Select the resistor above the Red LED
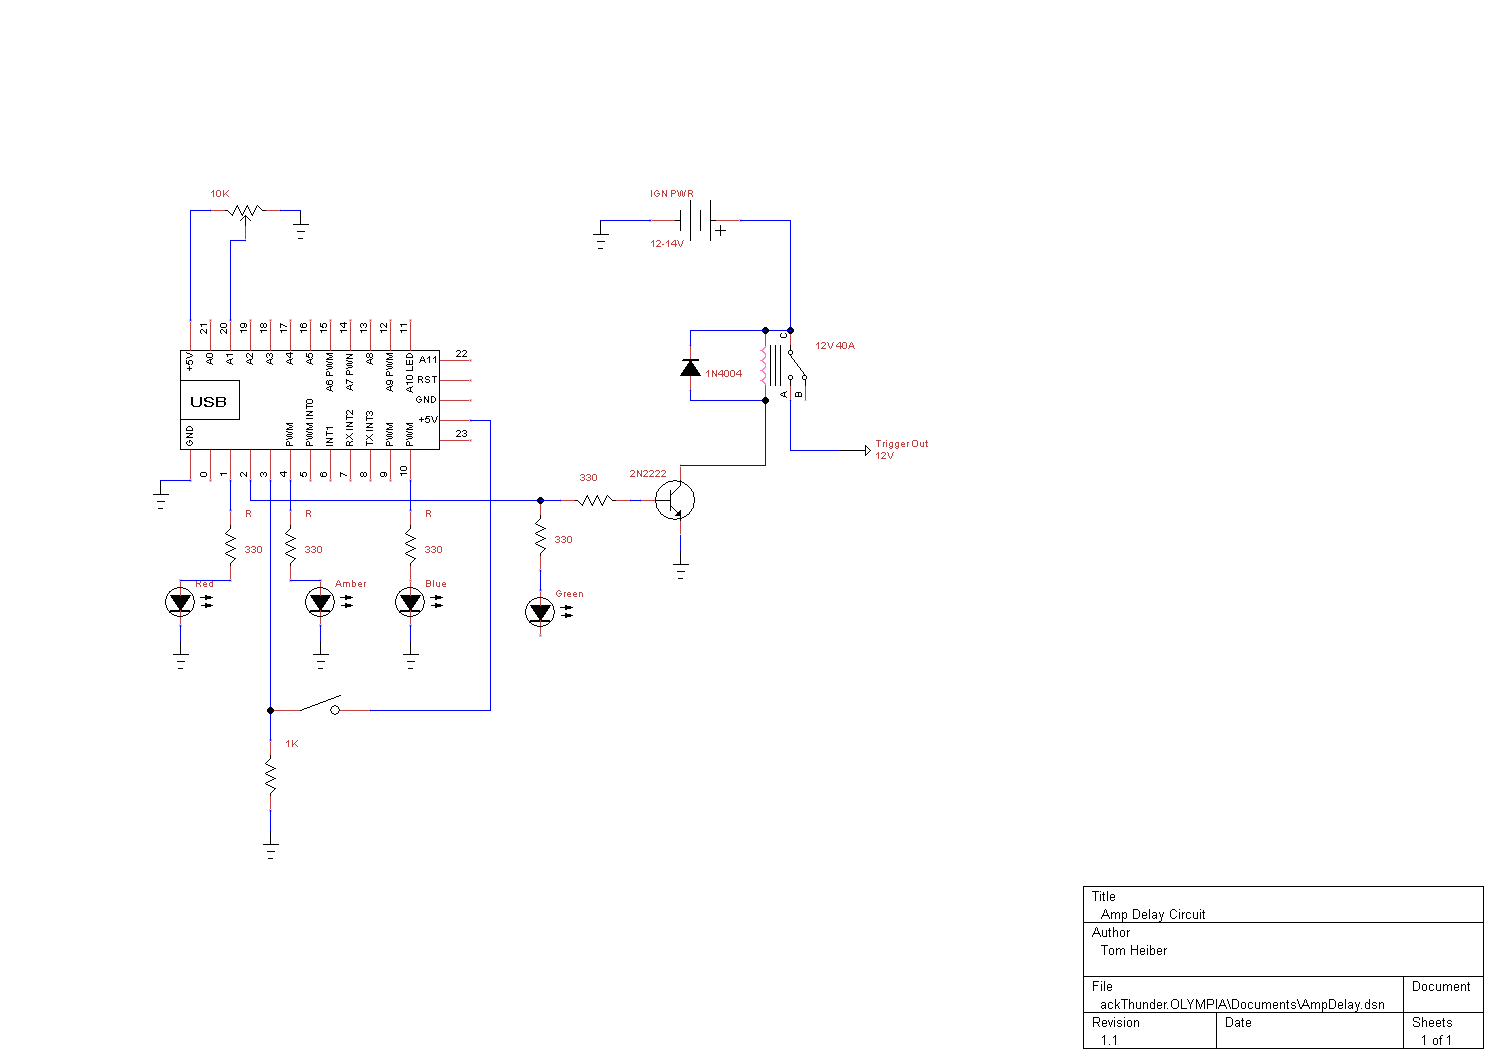The height and width of the screenshot is (1060, 1495). coord(231,546)
